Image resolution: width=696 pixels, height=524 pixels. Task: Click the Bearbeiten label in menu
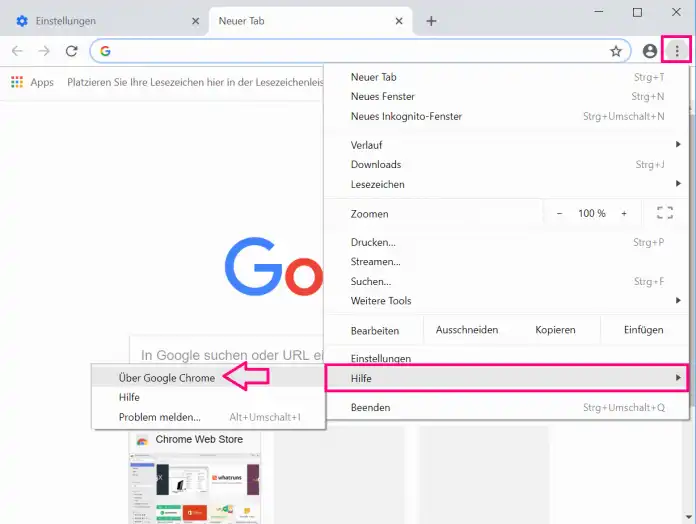(x=375, y=331)
